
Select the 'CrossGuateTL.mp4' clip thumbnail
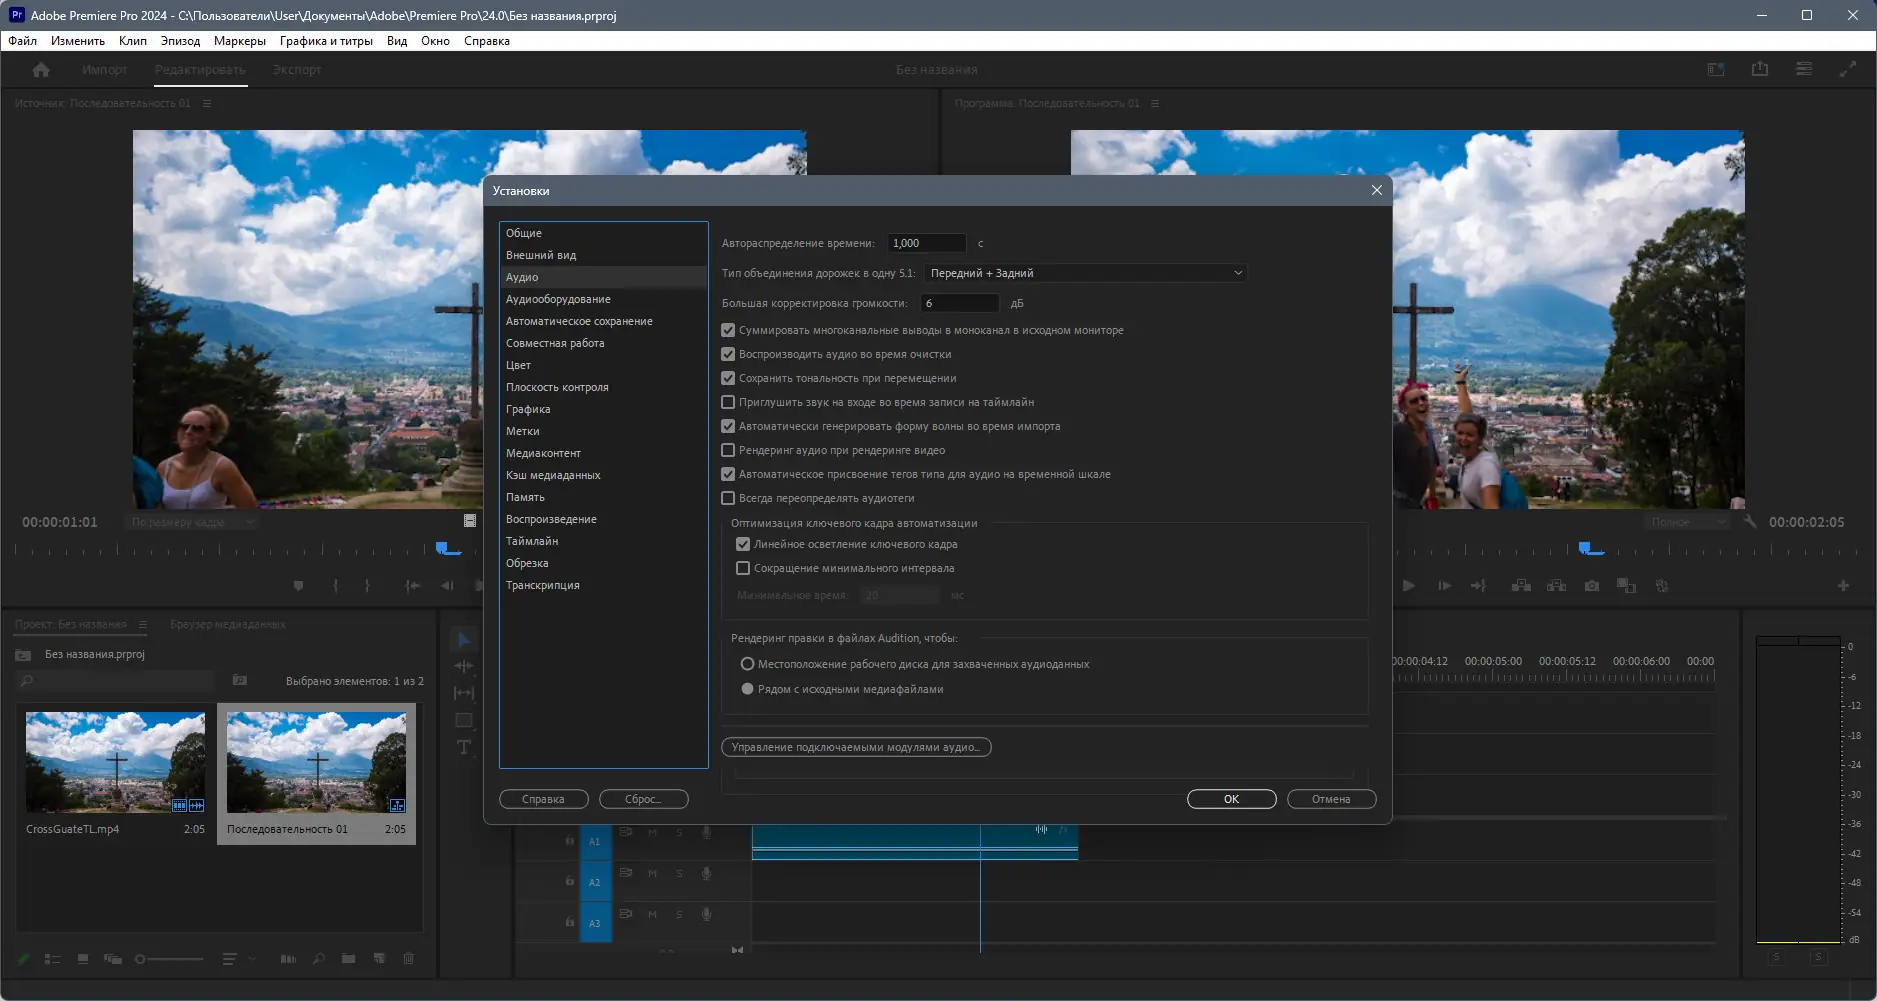(115, 762)
